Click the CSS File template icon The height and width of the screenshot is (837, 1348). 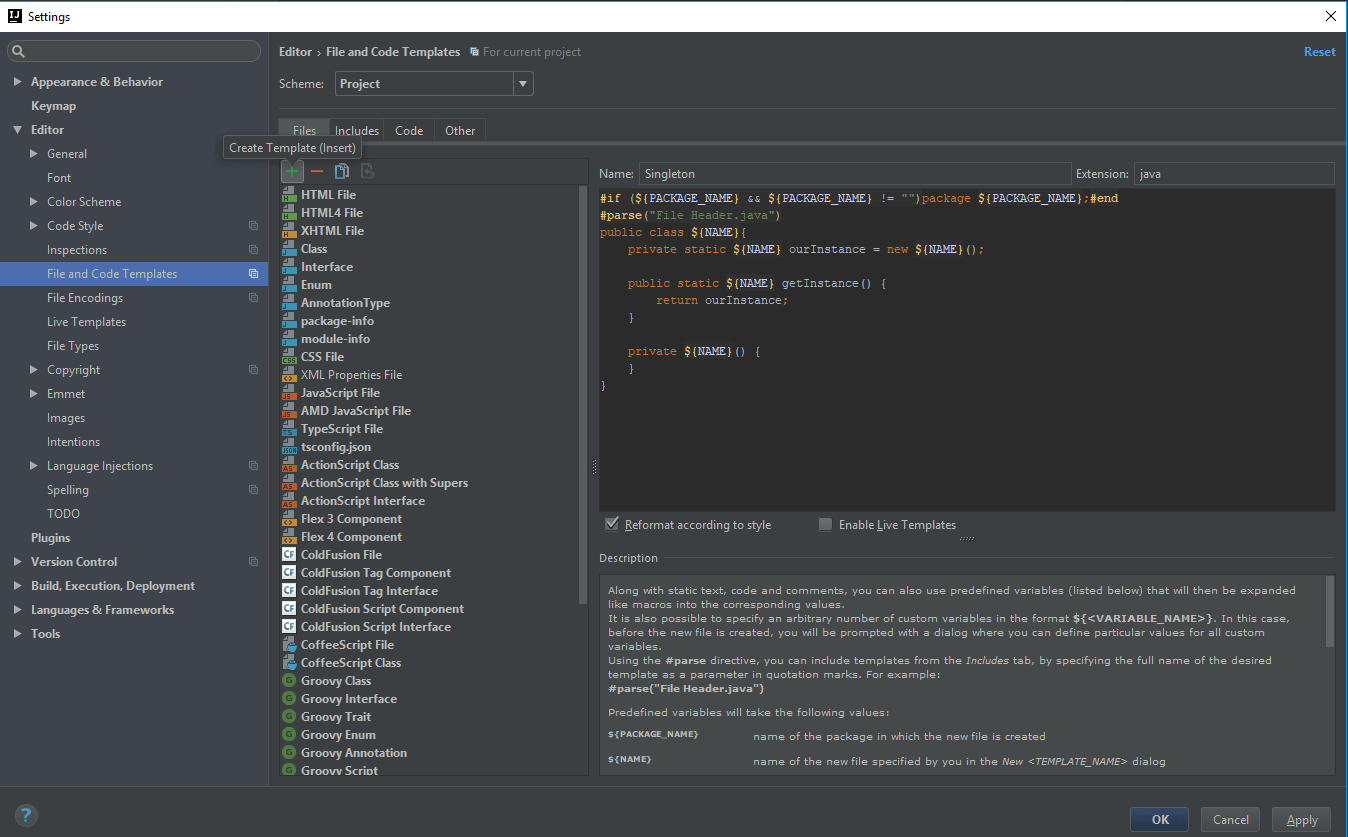pos(289,357)
